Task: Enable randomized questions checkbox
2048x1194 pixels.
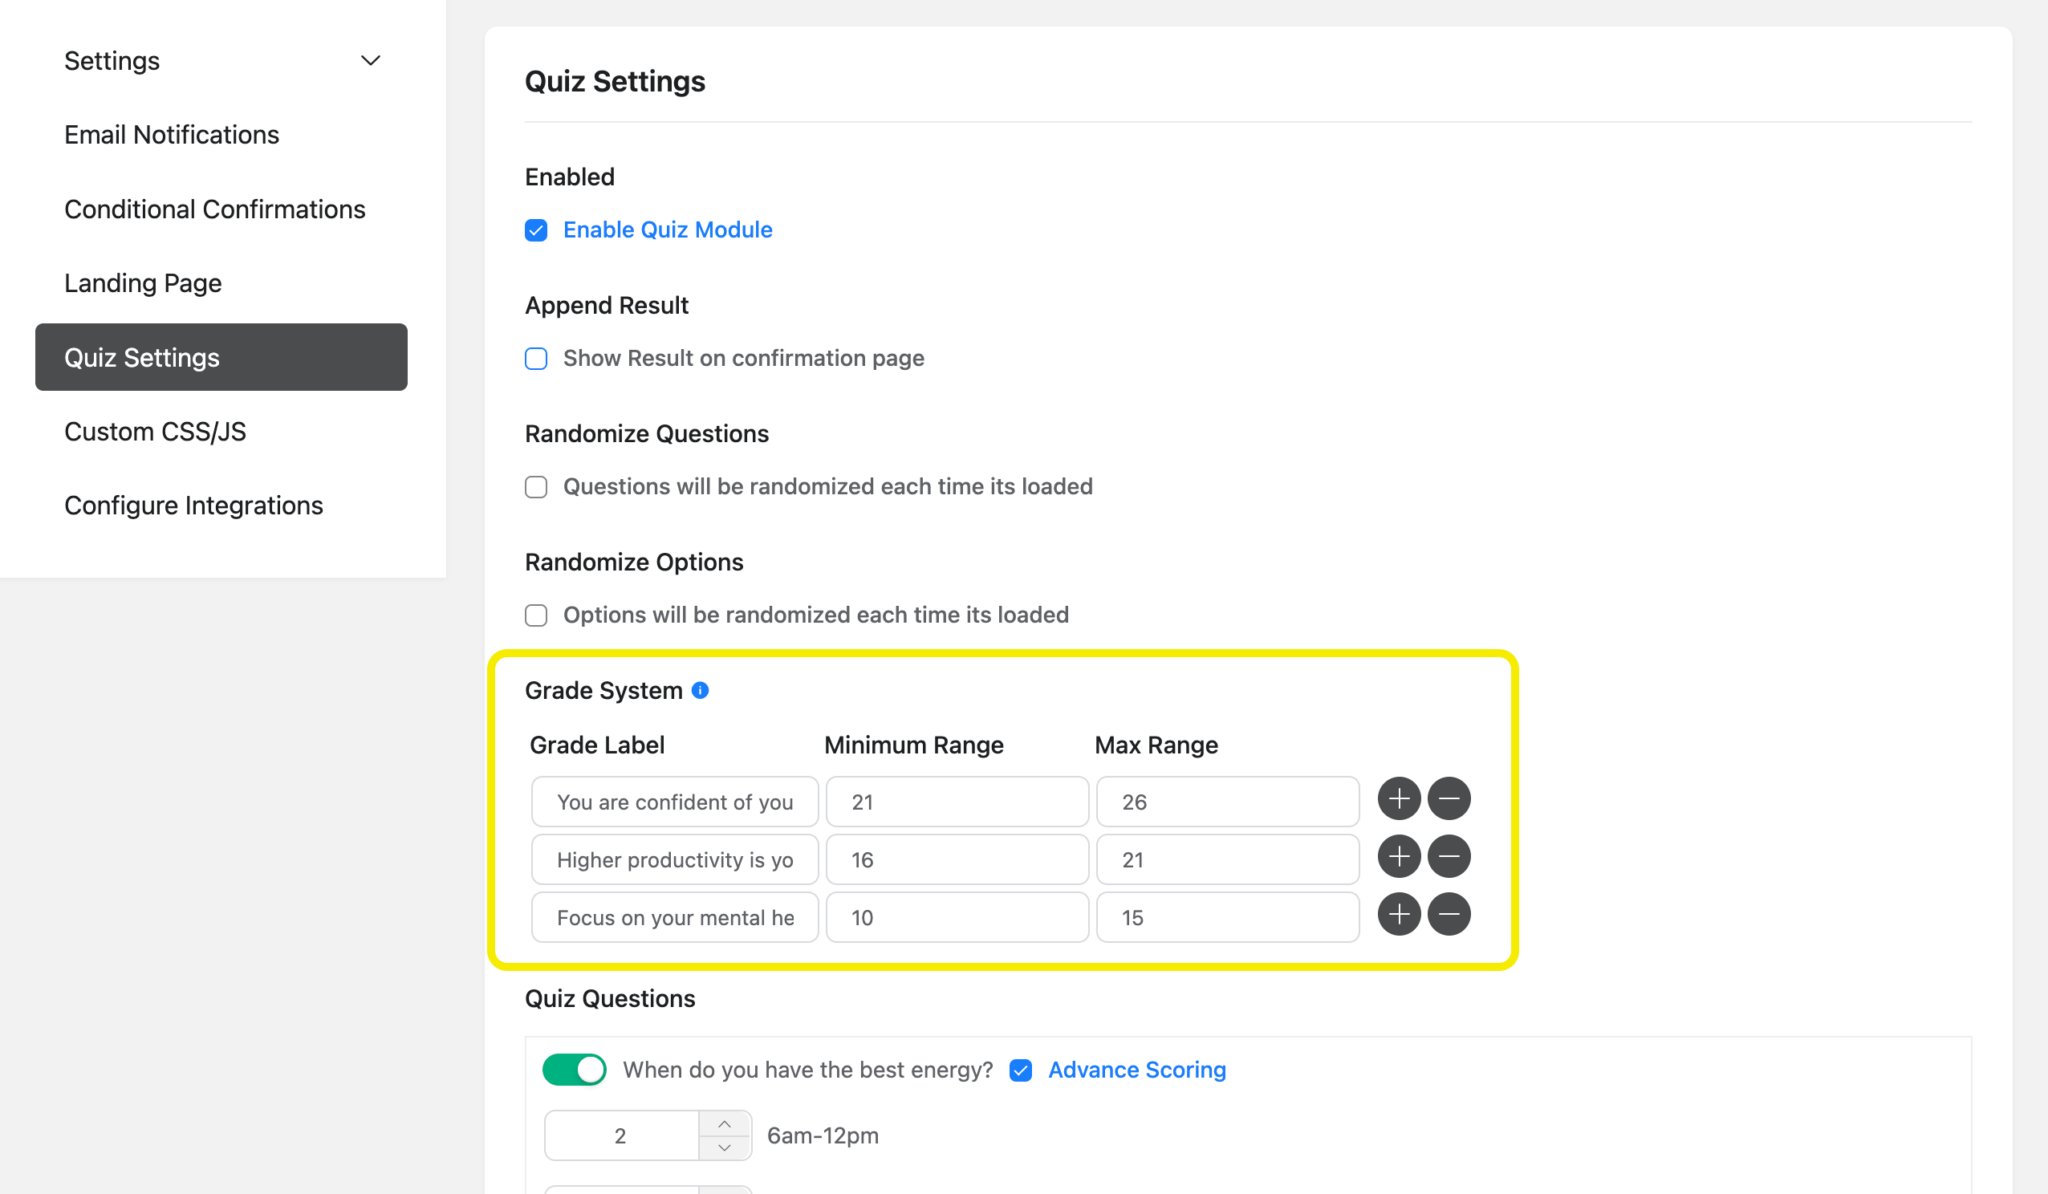Action: (536, 487)
